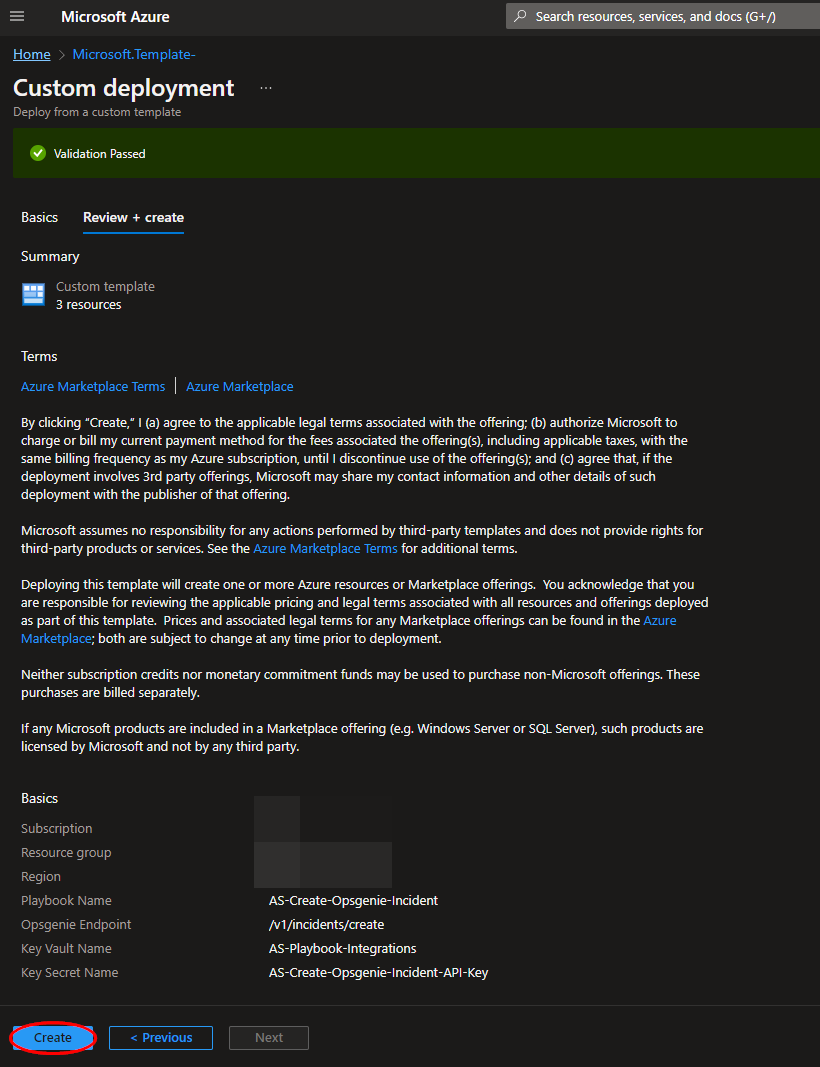Click the search magnifier icon
The image size is (820, 1067).
[x=520, y=16]
